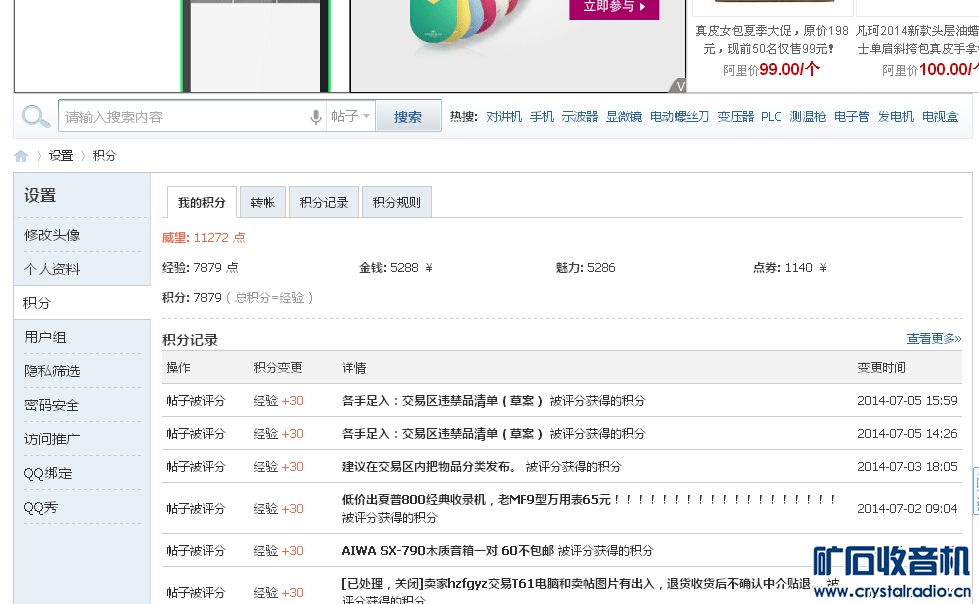Screen dimensions: 979x604
Task: Click the 积分变更 column header
Action: pos(278,367)
